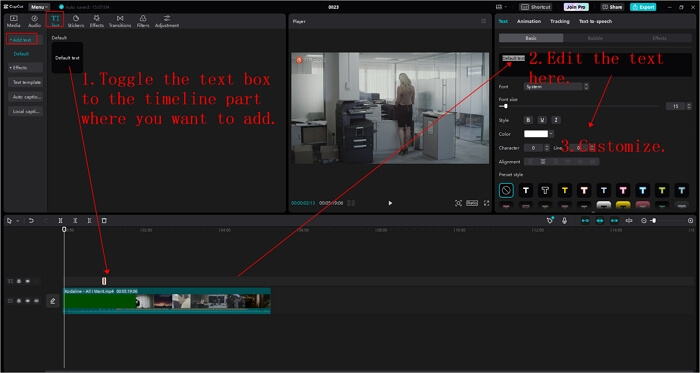The height and width of the screenshot is (373, 700).
Task: Toggle Underline text style
Action: pos(542,120)
